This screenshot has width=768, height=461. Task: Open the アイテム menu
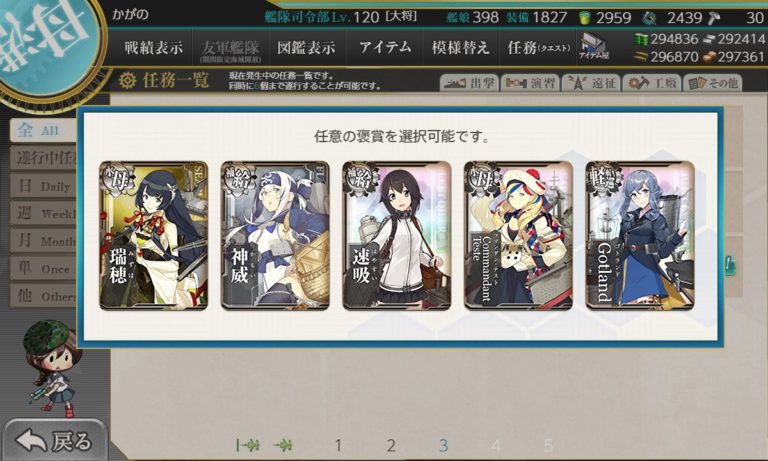click(x=385, y=48)
